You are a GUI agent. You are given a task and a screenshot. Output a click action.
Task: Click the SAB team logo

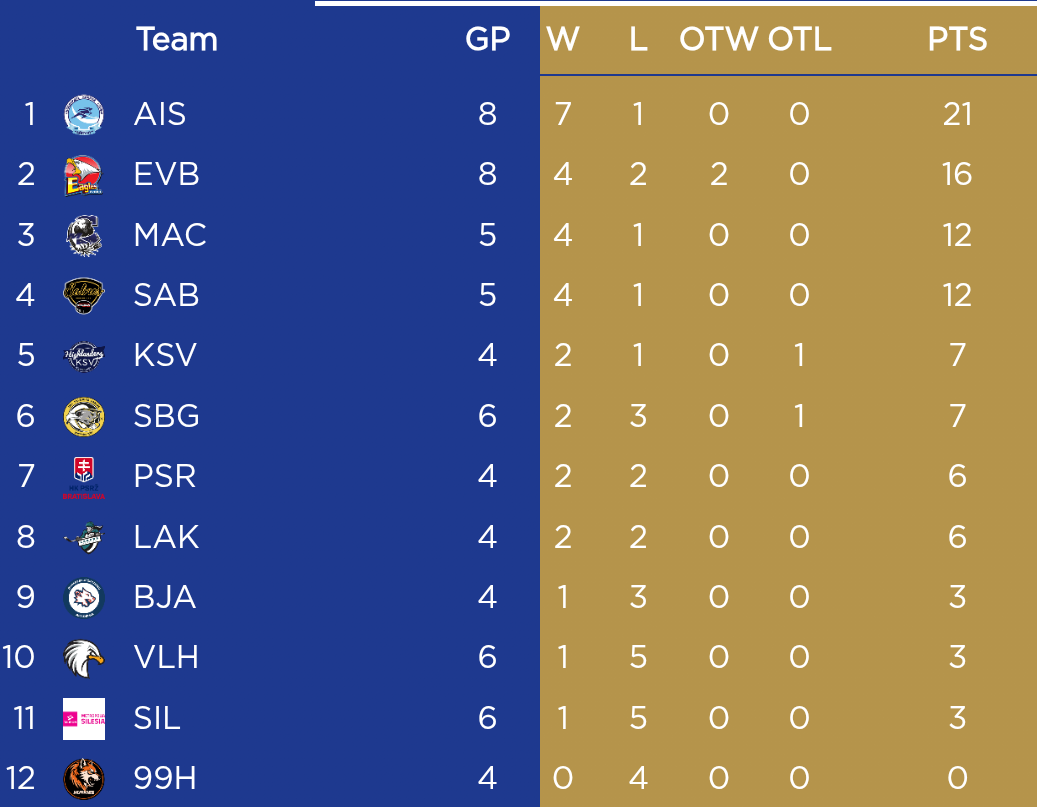84,296
